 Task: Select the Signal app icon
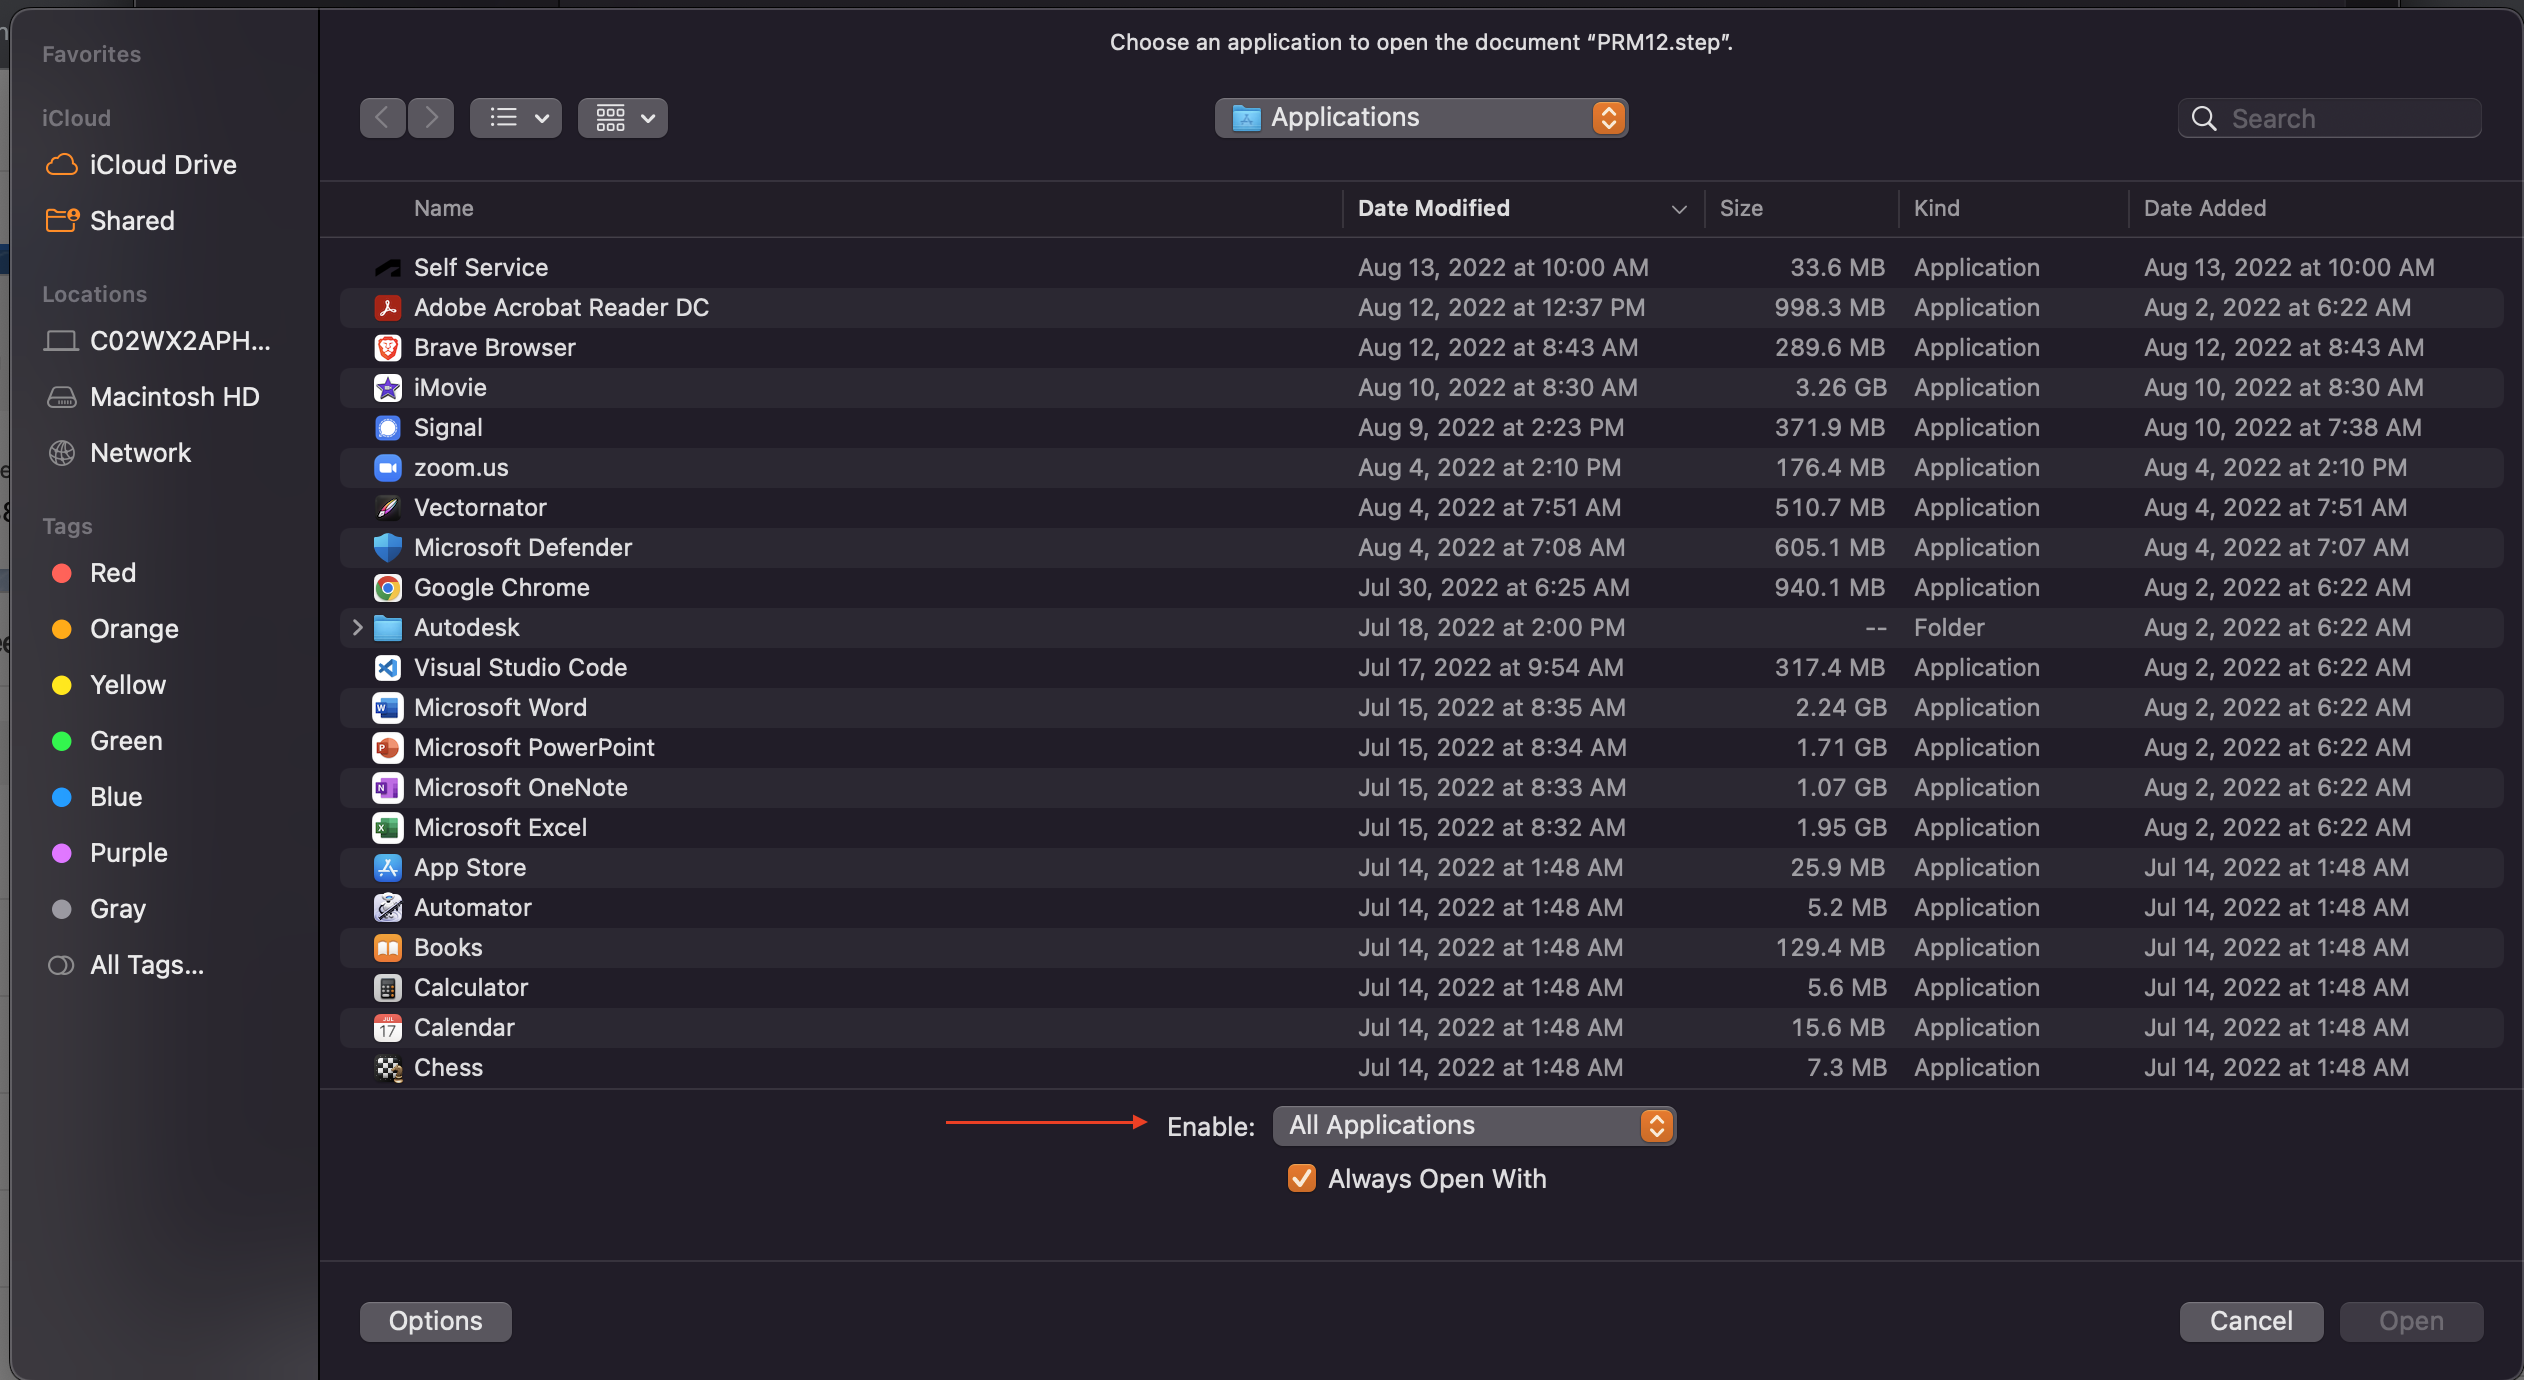pyautogui.click(x=387, y=428)
